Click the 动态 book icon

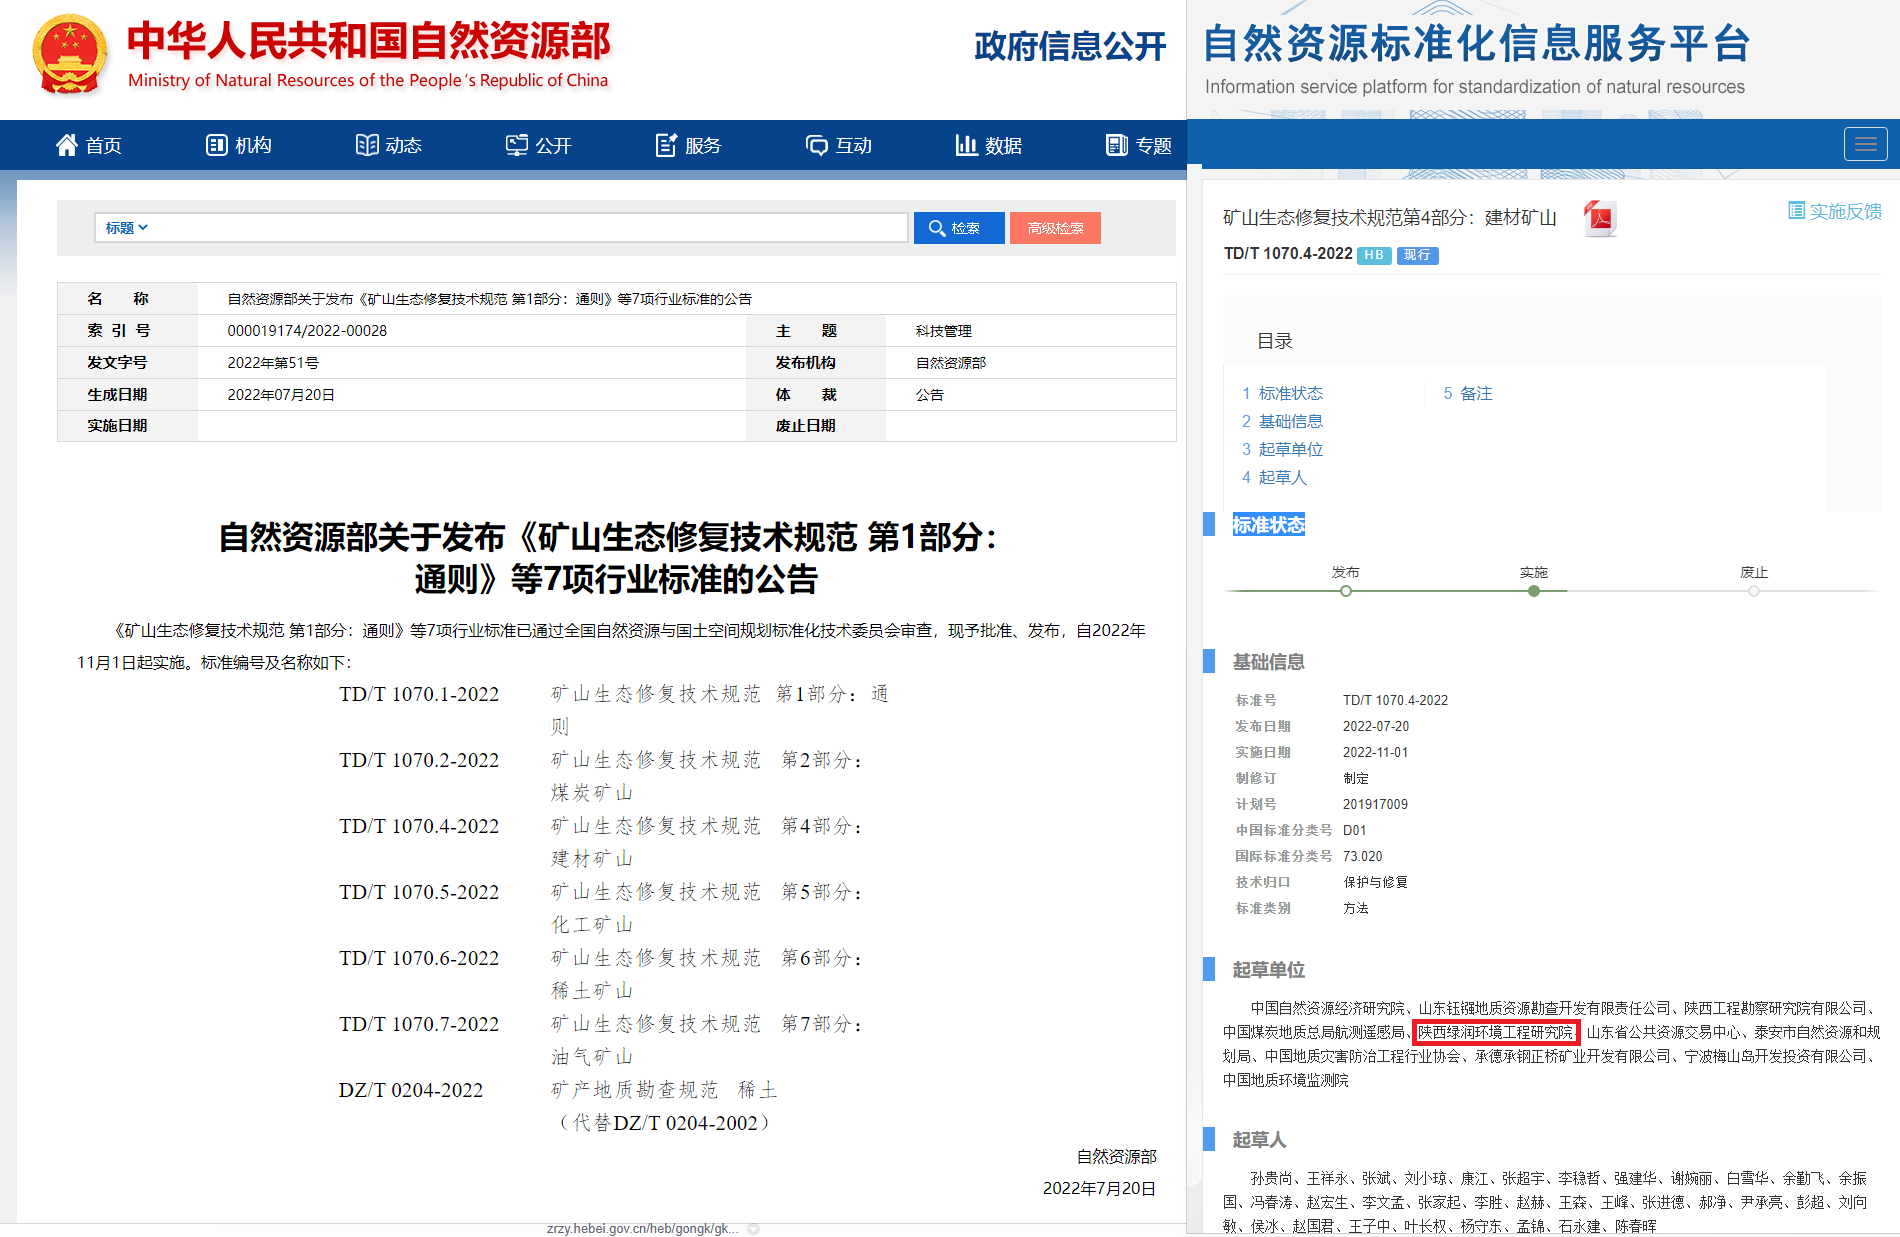click(x=367, y=145)
